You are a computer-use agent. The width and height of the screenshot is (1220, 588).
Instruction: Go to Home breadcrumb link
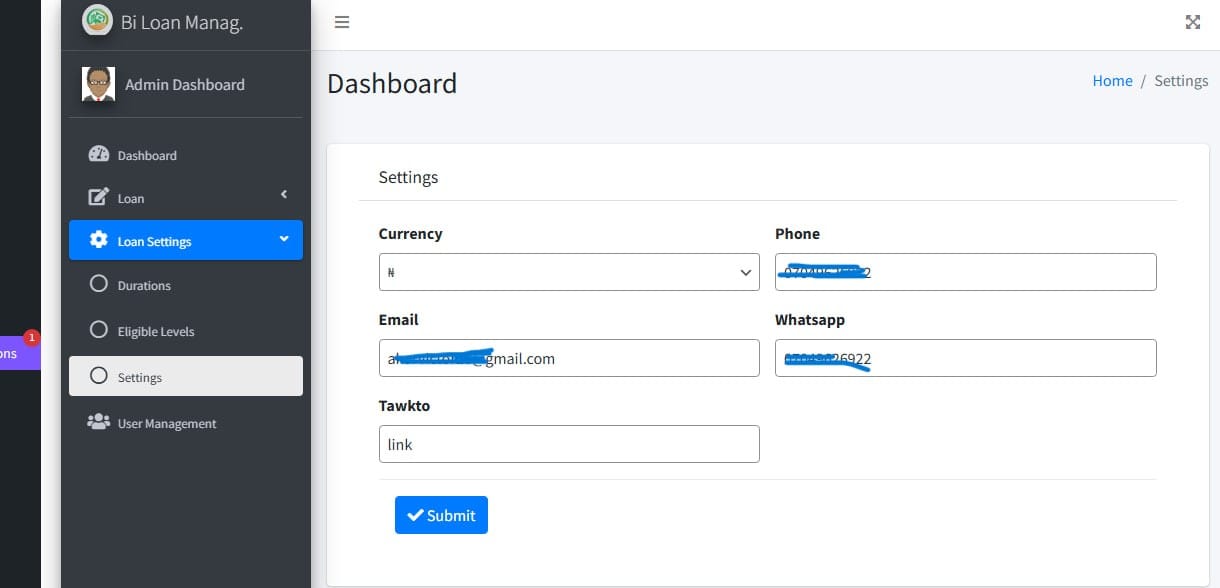1112,81
